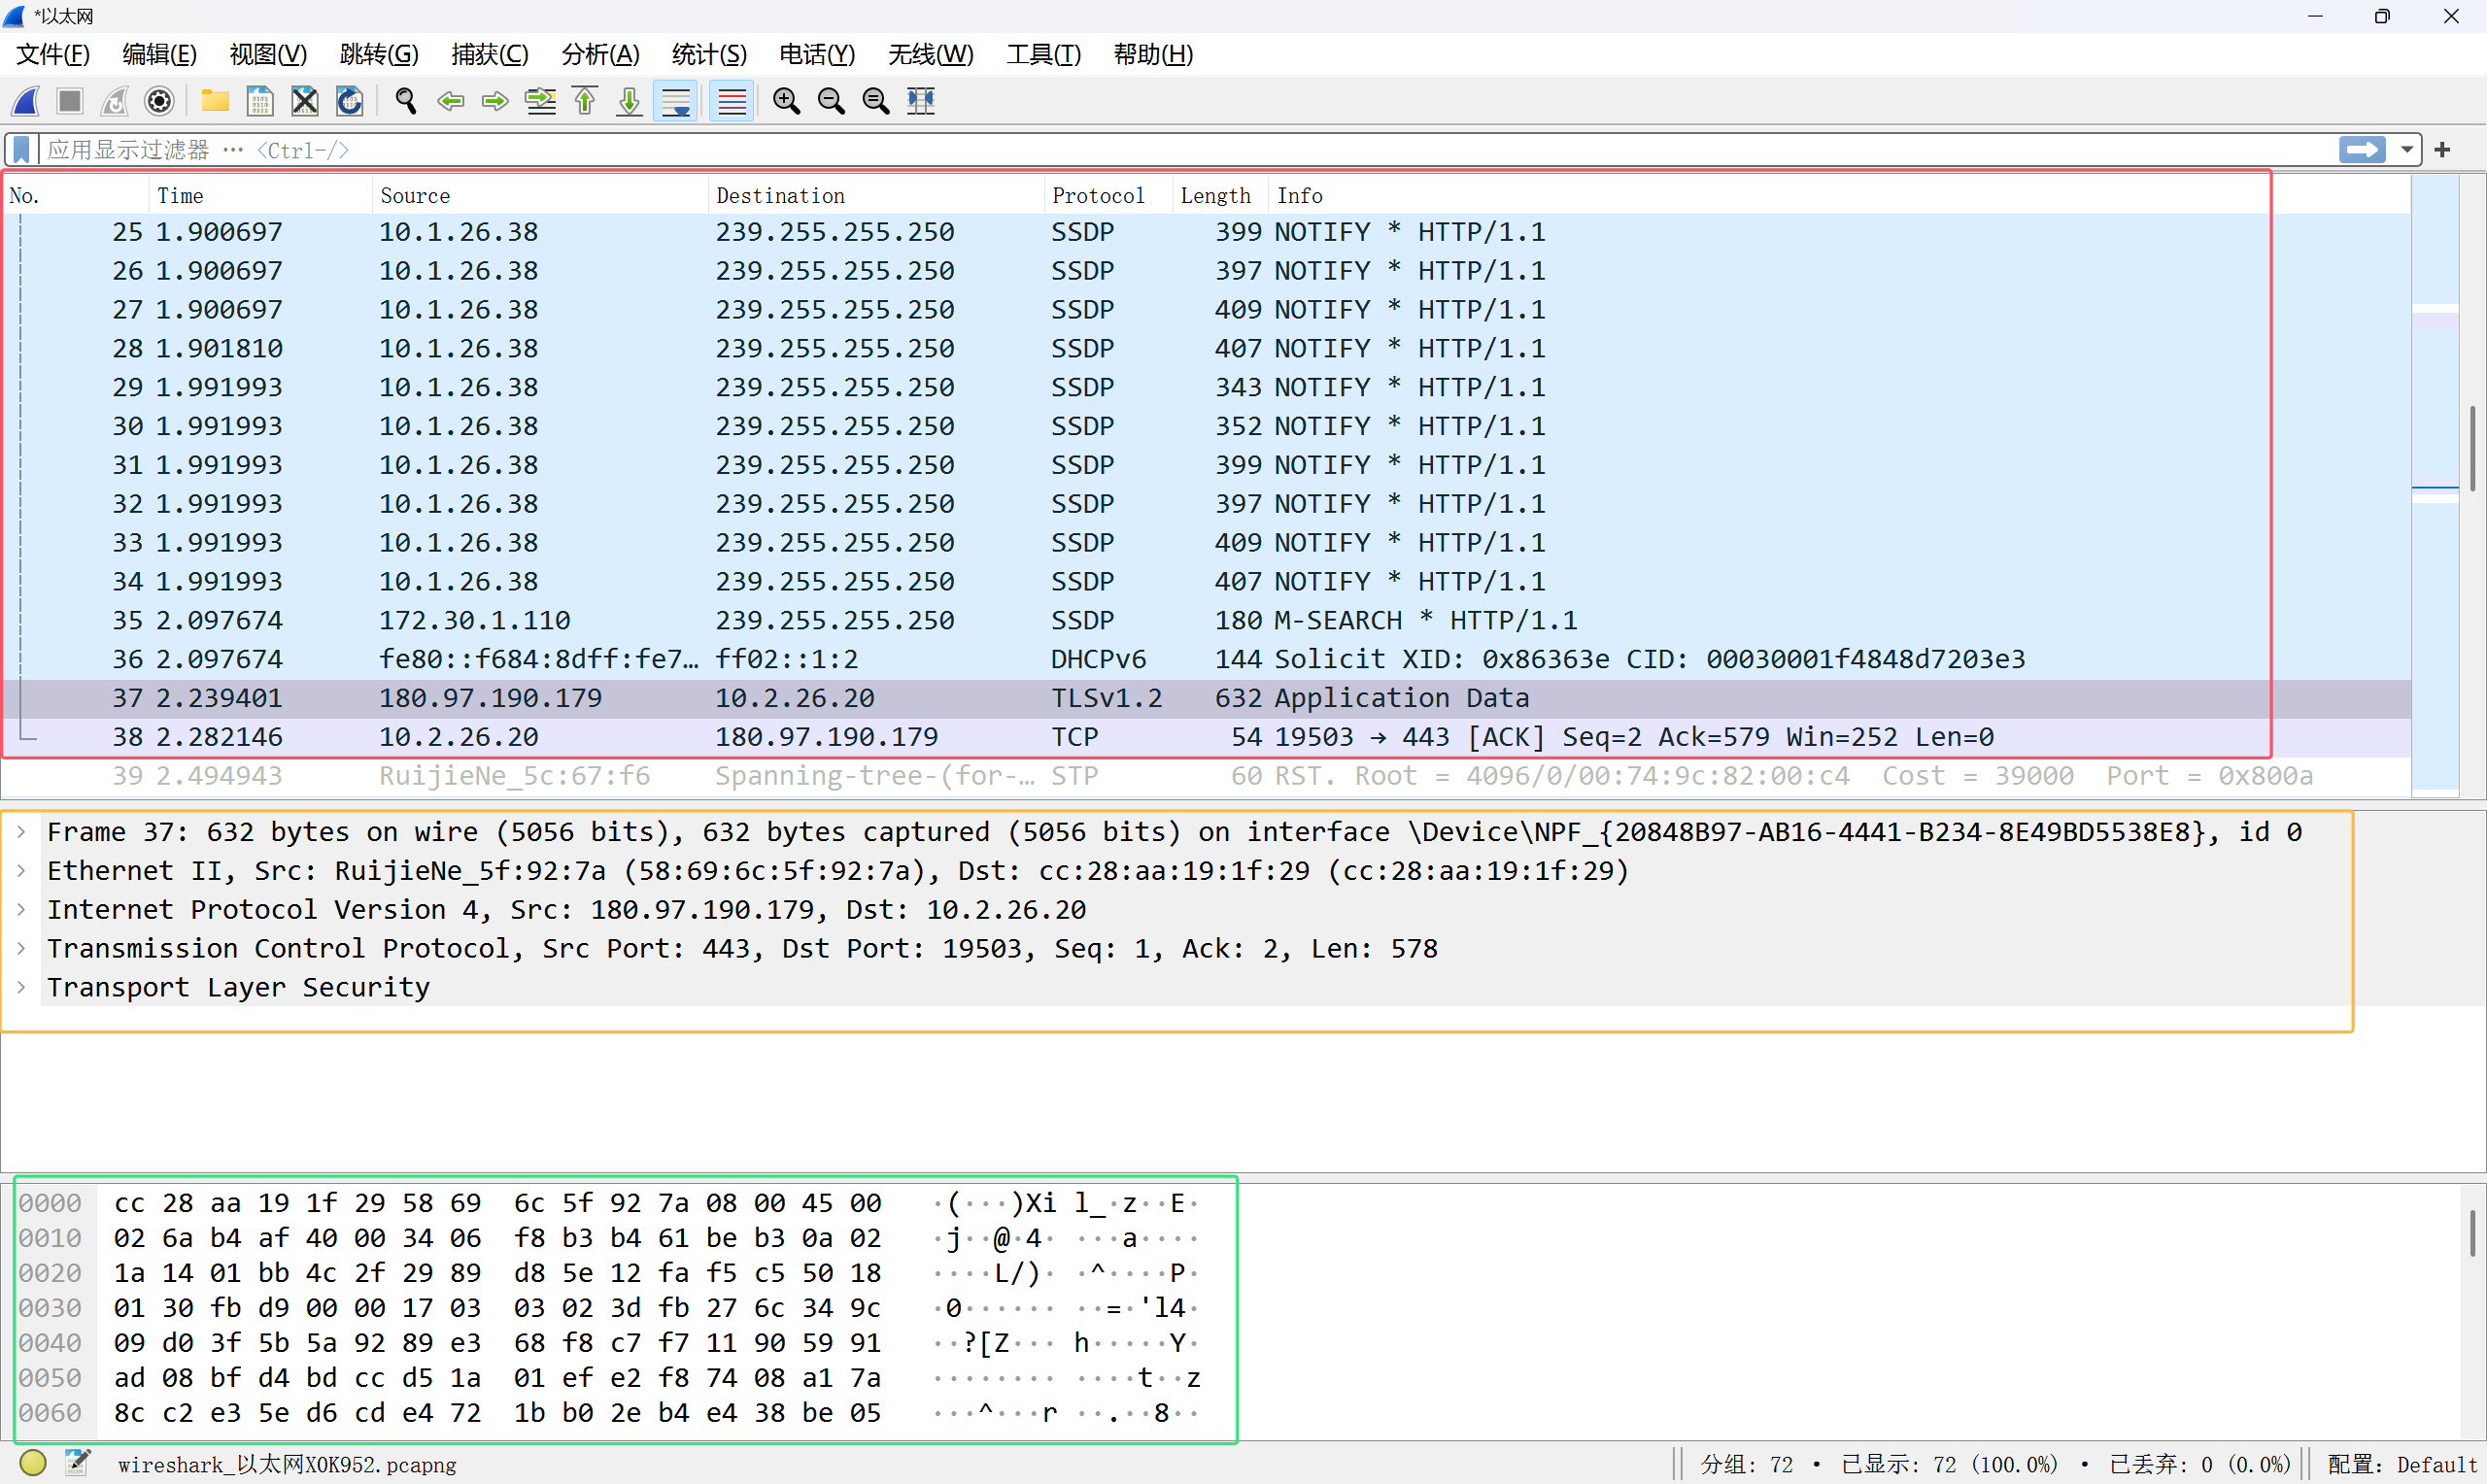Open the display filter history dropdown
Screen dimensions: 2487x1484
(2407, 150)
